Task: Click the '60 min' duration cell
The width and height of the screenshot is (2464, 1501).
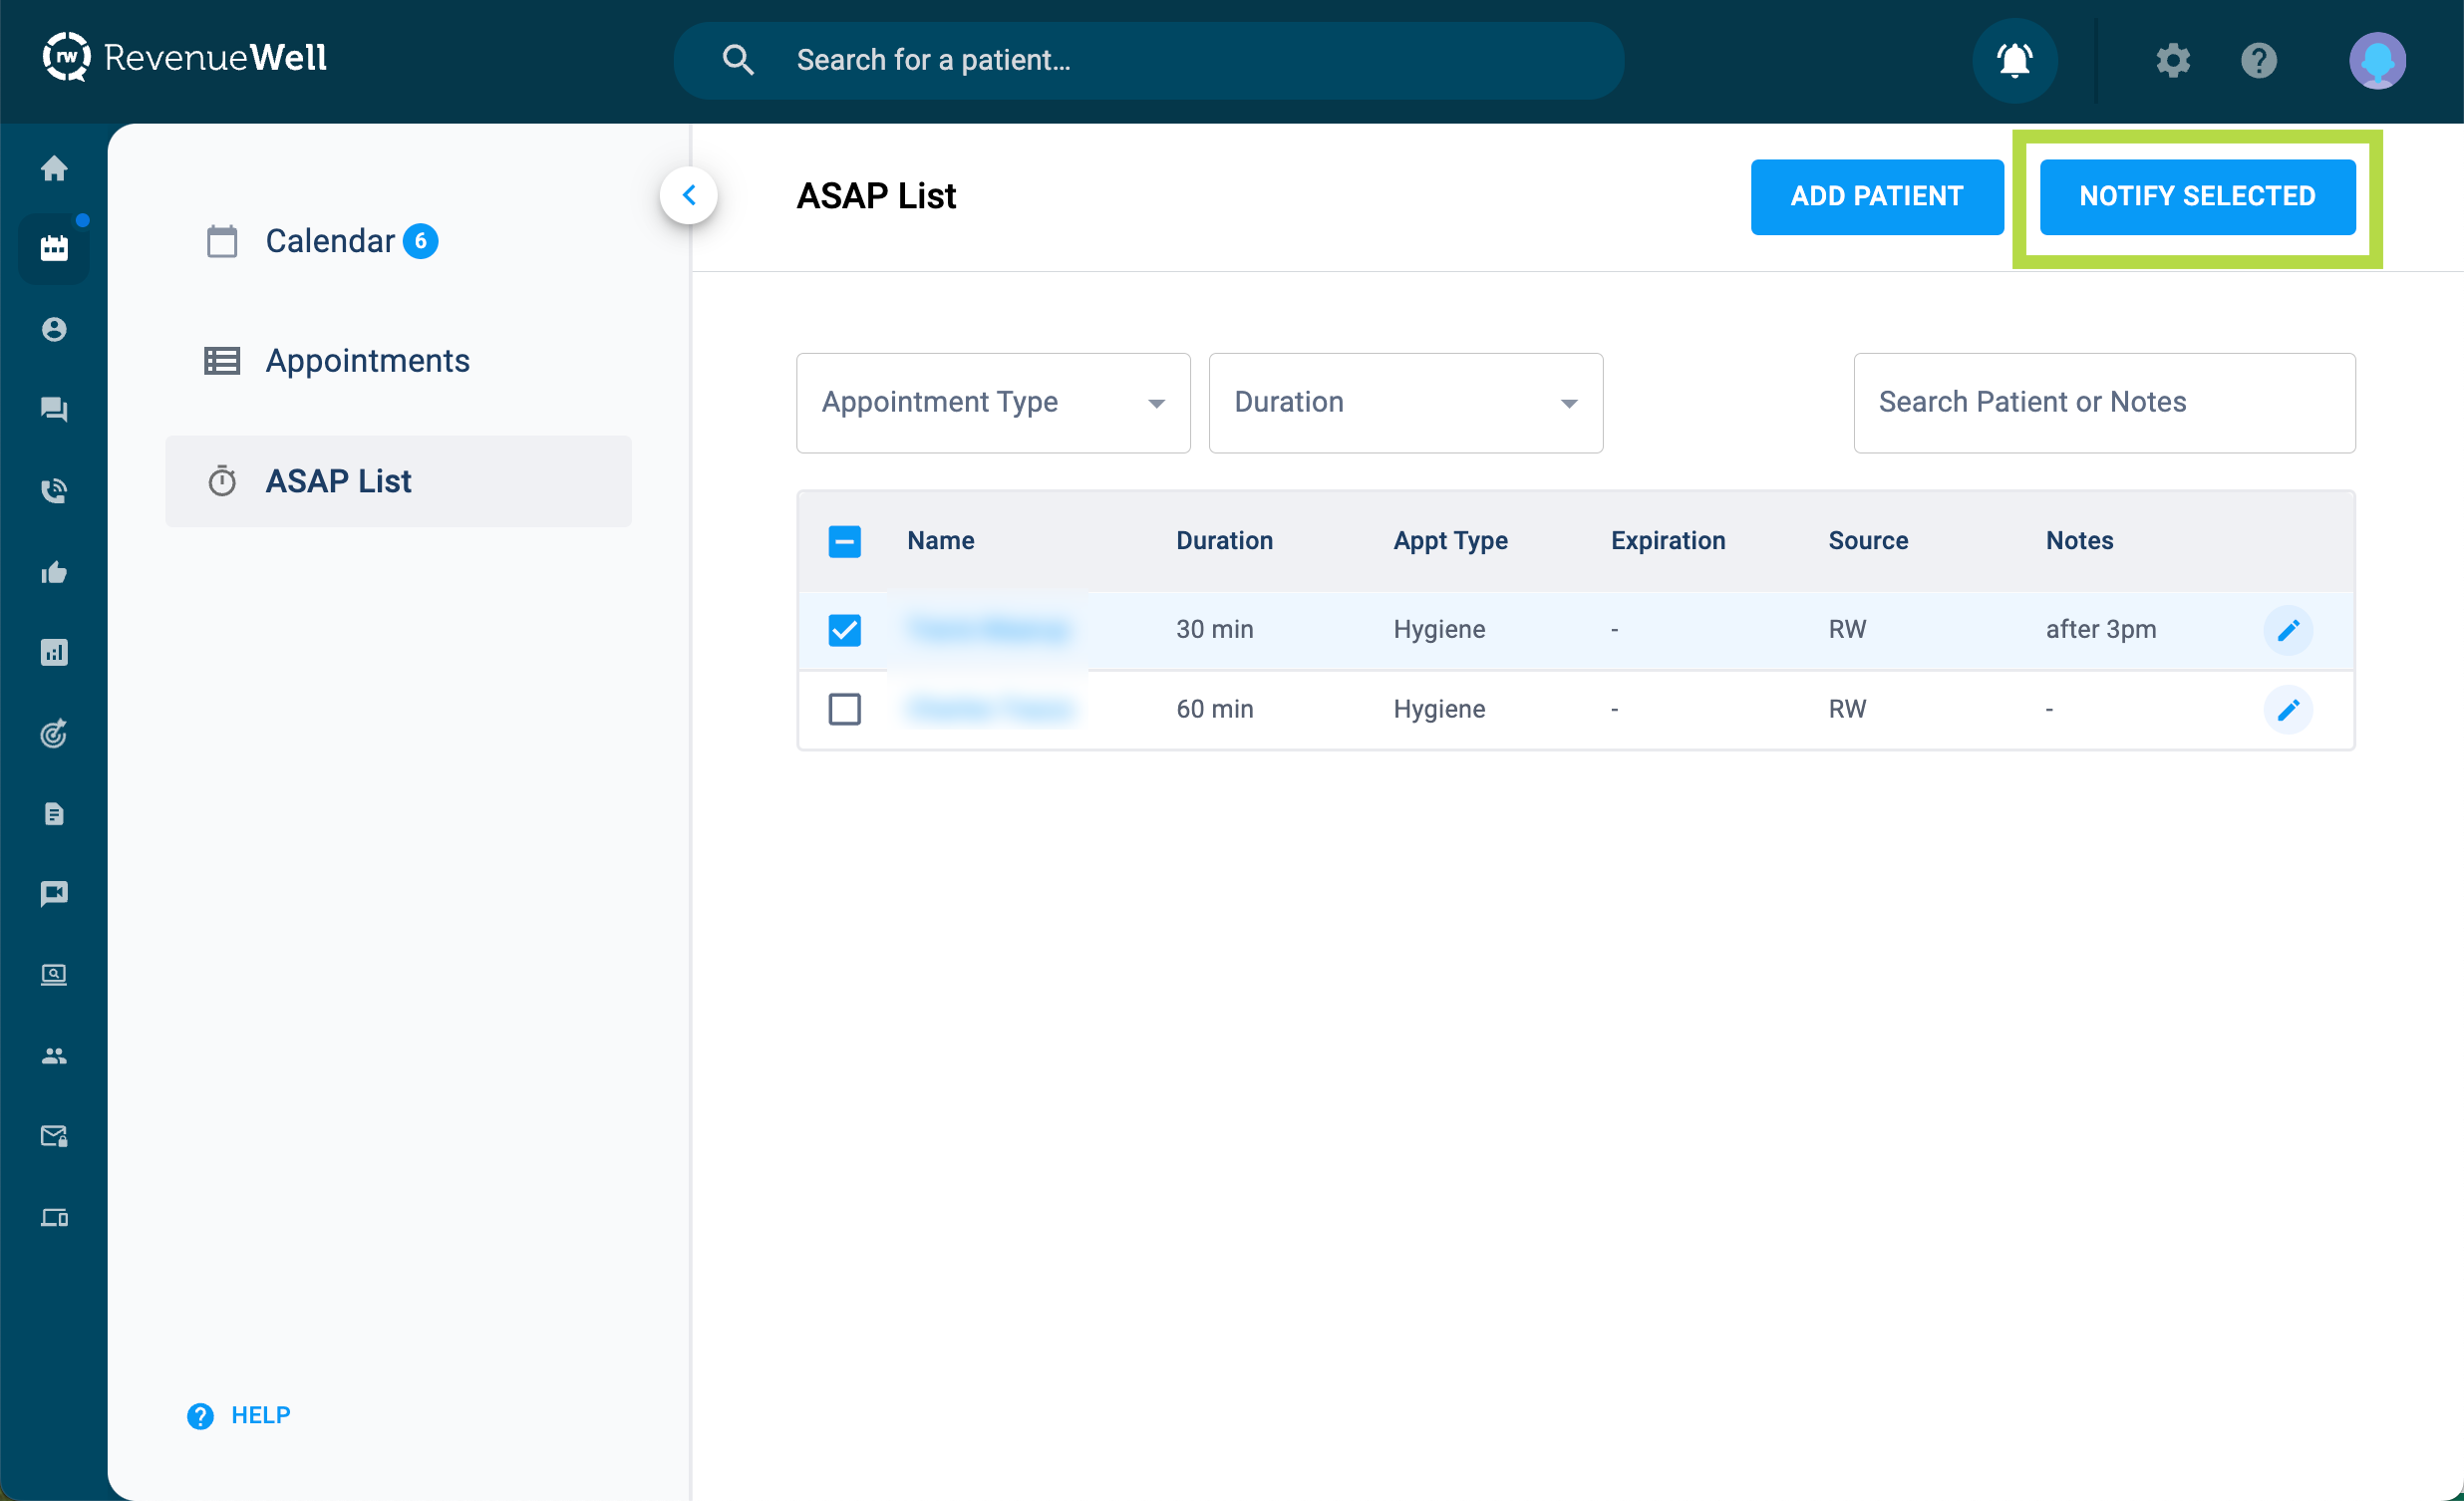Action: tap(1214, 709)
